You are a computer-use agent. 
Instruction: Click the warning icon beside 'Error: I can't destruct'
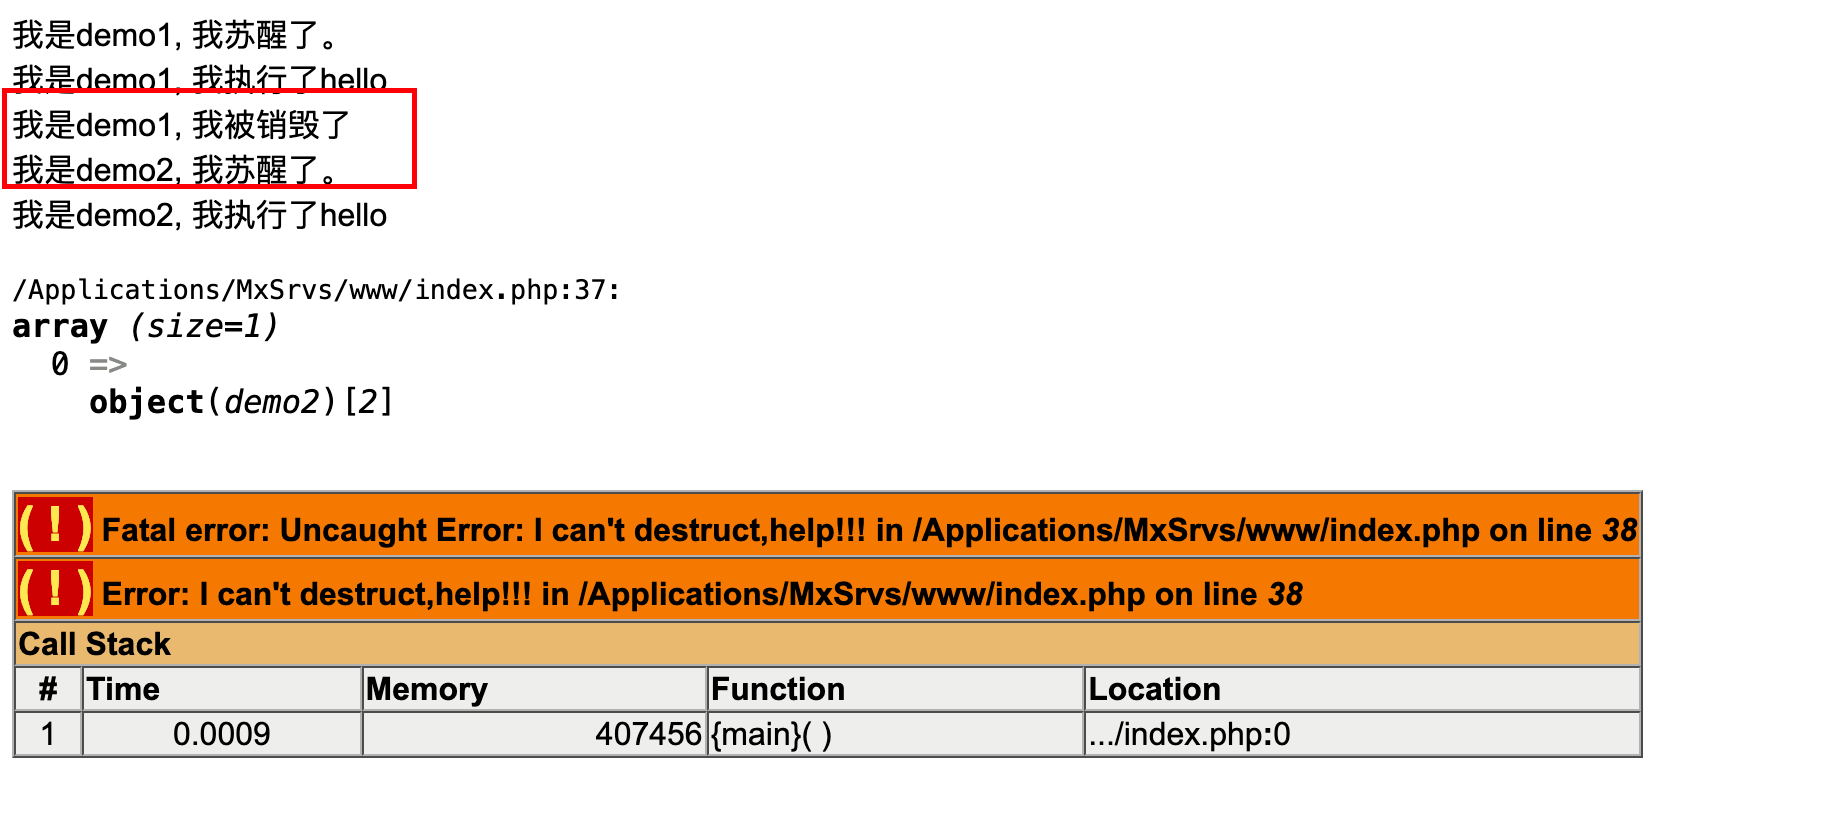point(55,590)
